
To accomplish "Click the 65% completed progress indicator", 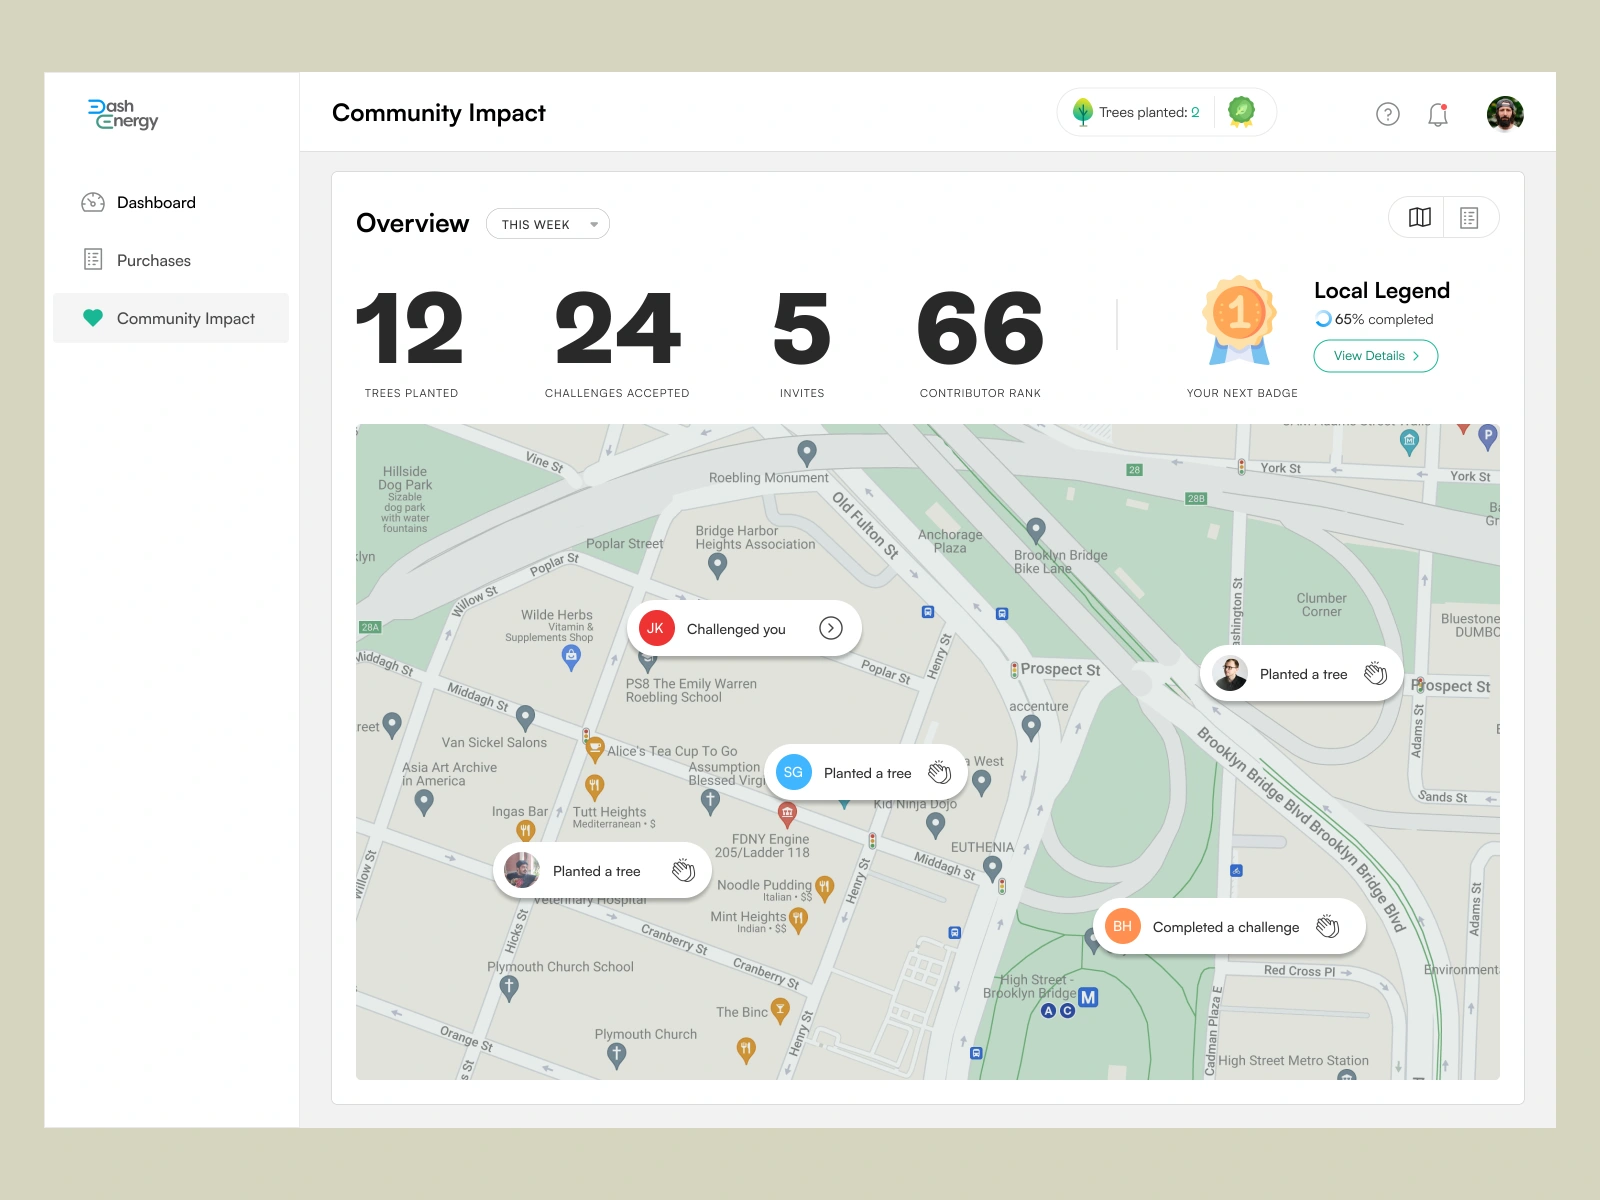I will coord(1374,319).
